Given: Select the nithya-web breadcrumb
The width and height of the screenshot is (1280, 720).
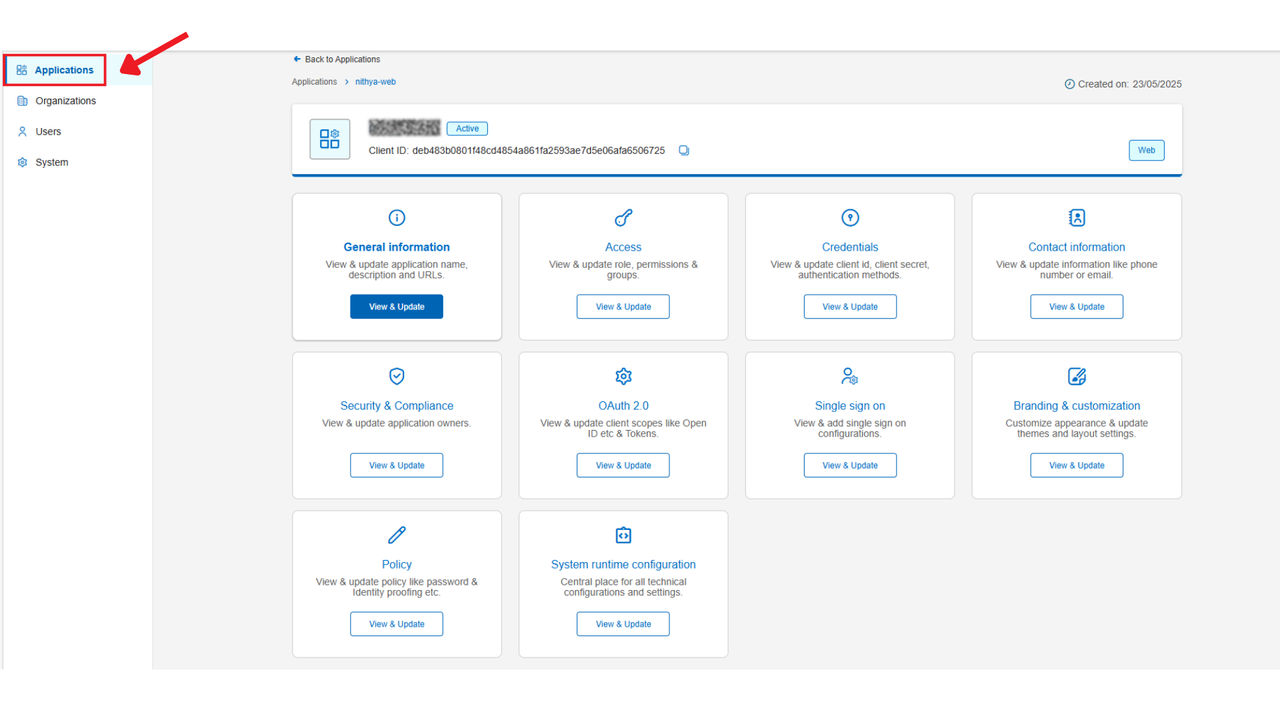Looking at the screenshot, I should coord(376,82).
